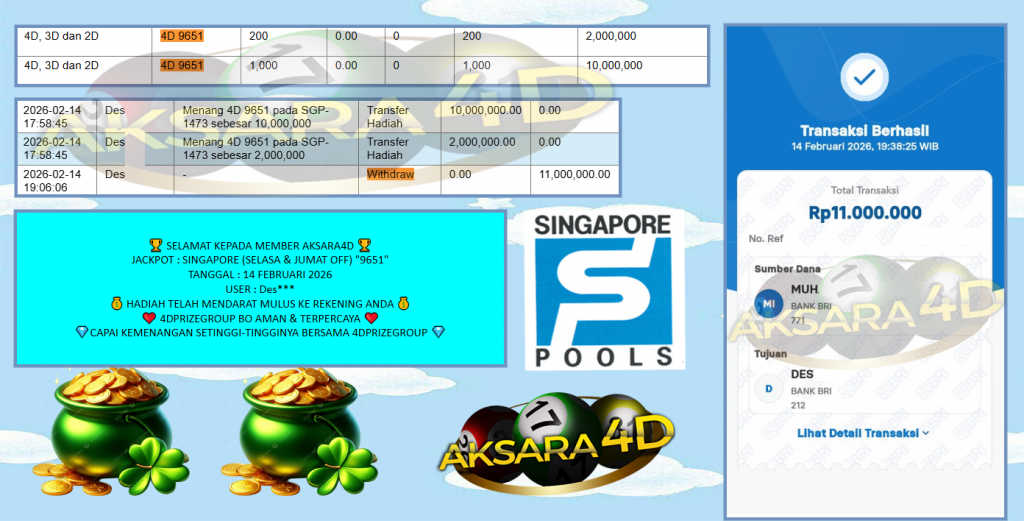
Task: Expand the Lihat Detail Transaksi chevron
Action: tap(925, 434)
